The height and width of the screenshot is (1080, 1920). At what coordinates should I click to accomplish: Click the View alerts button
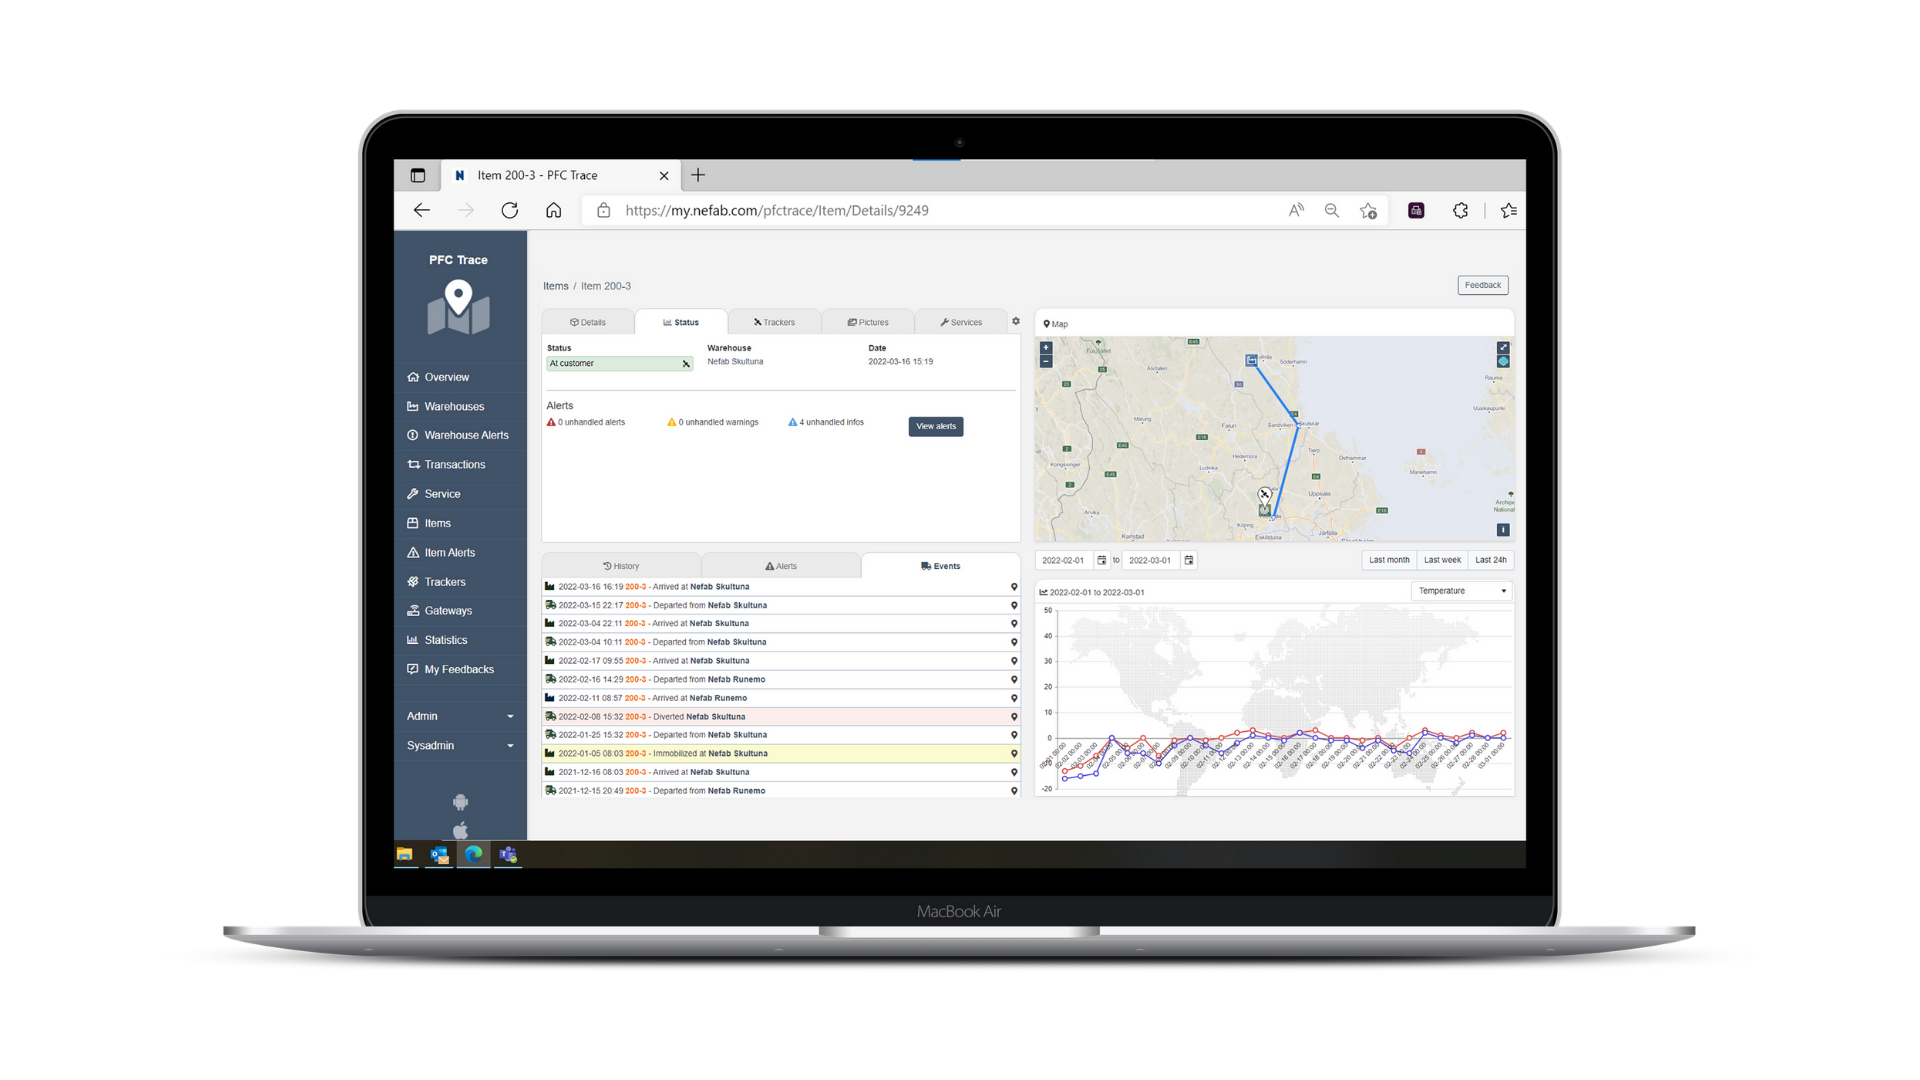click(936, 427)
